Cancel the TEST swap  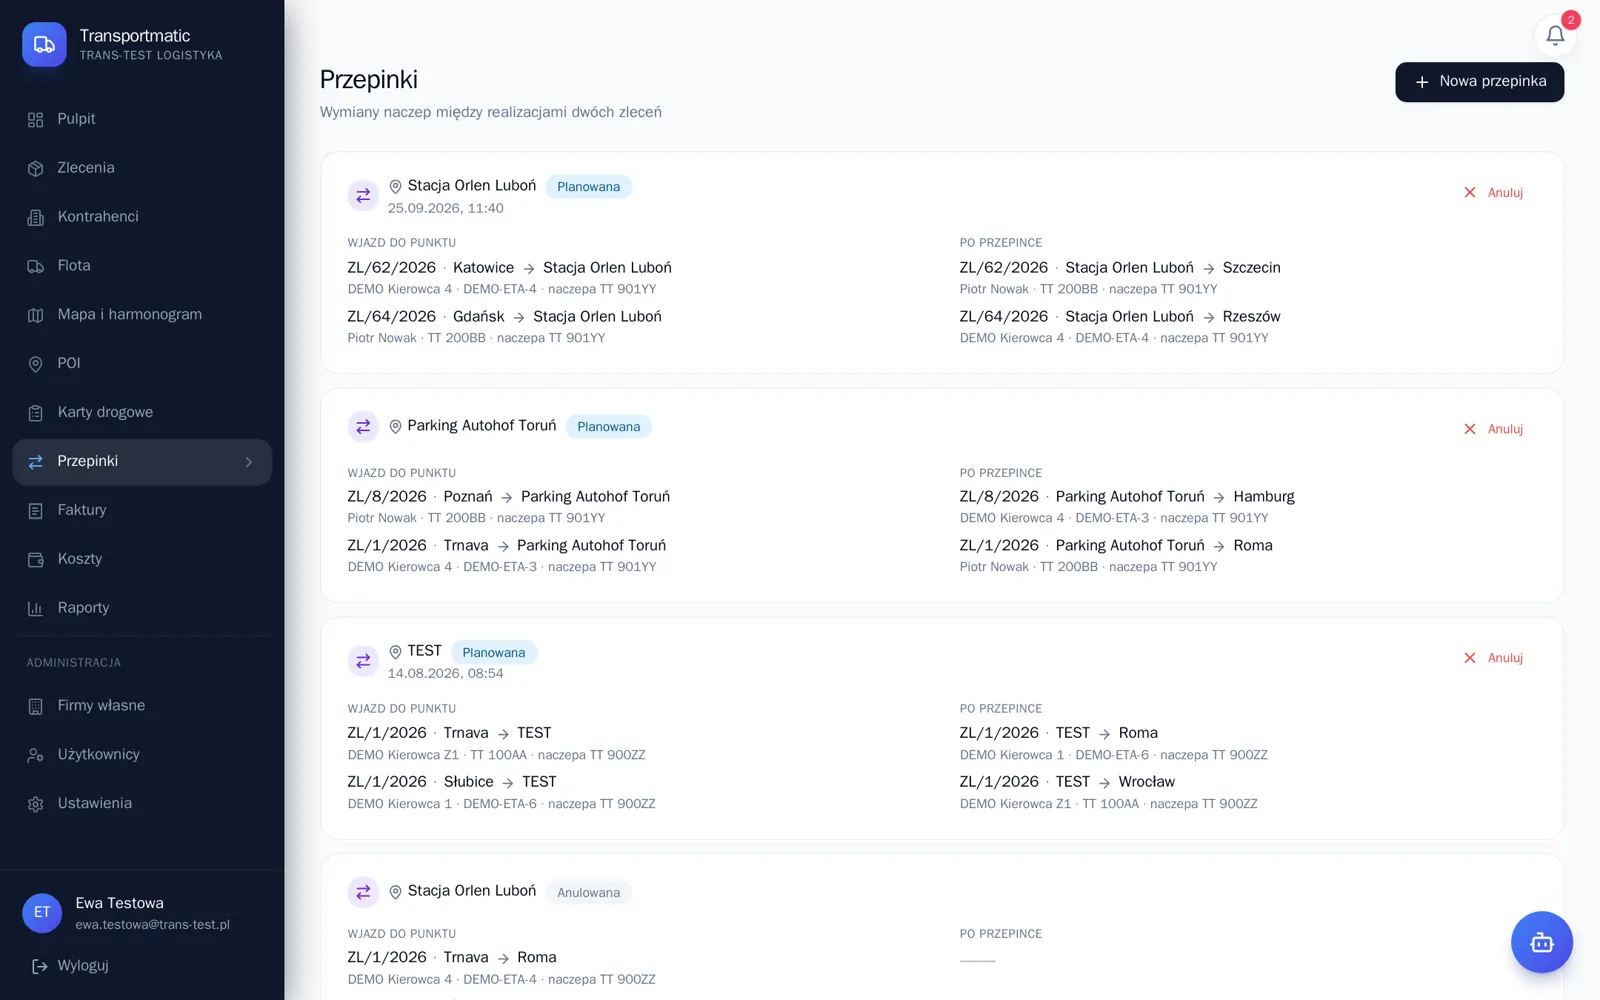point(1493,658)
